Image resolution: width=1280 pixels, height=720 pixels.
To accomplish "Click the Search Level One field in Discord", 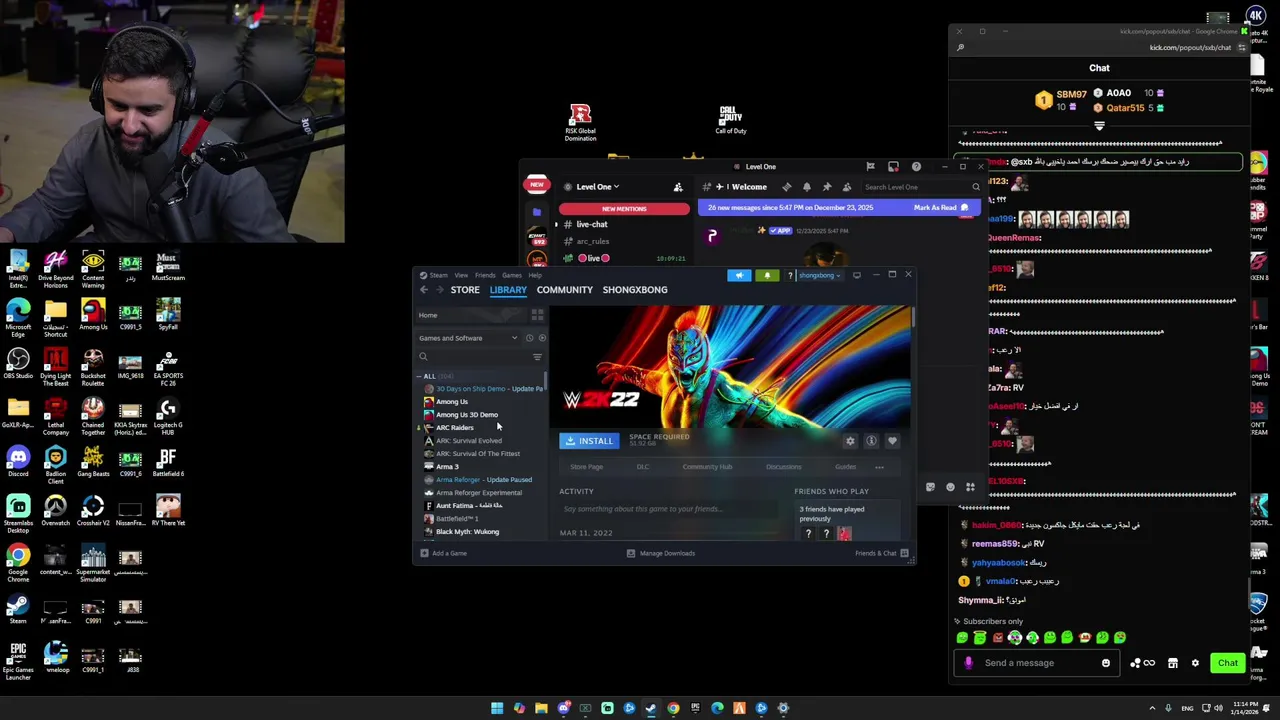I will (x=922, y=187).
